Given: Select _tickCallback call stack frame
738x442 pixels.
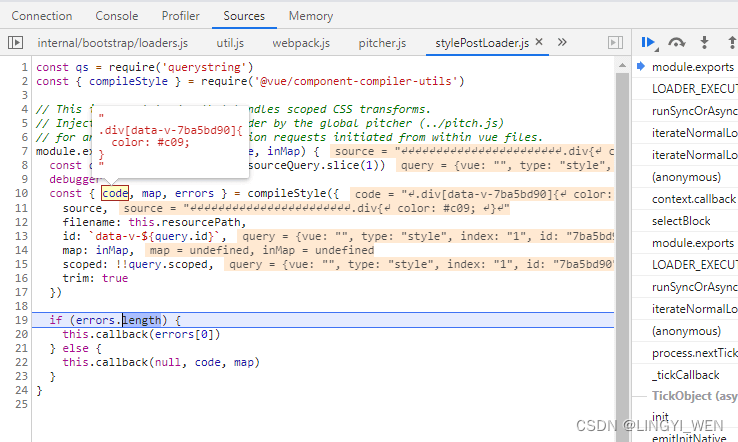Looking at the screenshot, I should click(686, 375).
